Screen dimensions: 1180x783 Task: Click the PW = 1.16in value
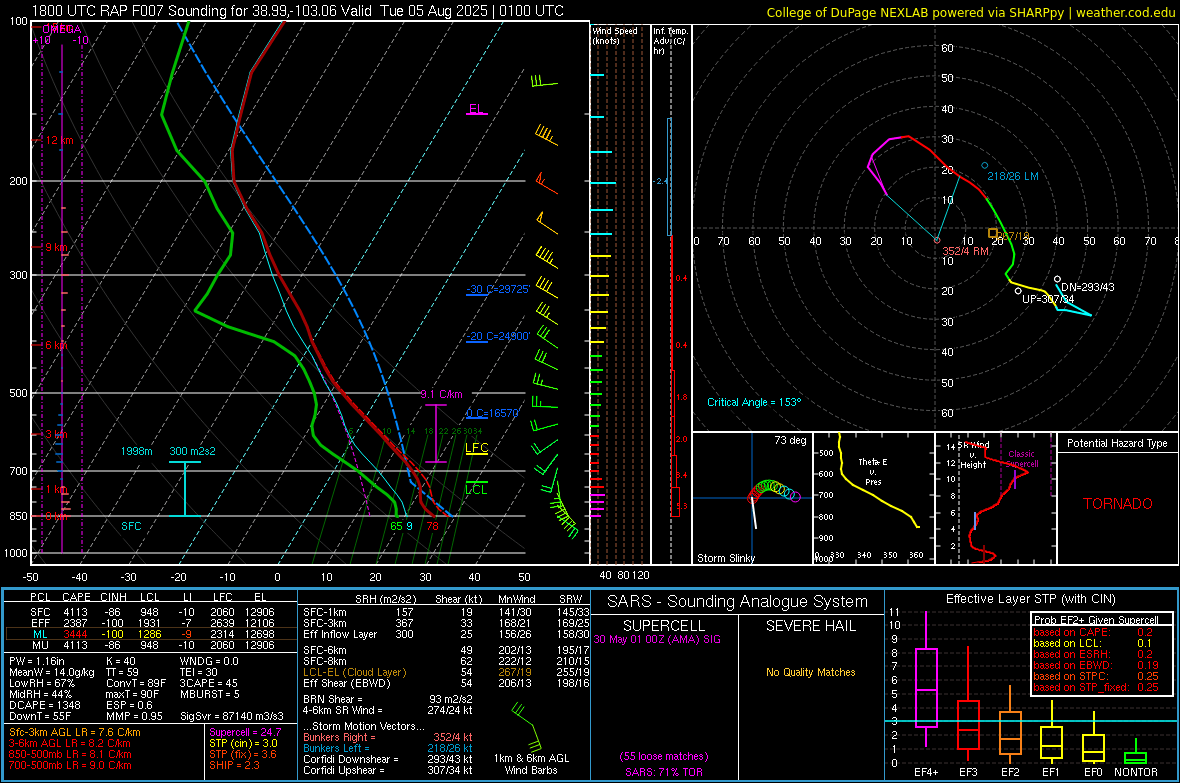pyautogui.click(x=37, y=661)
